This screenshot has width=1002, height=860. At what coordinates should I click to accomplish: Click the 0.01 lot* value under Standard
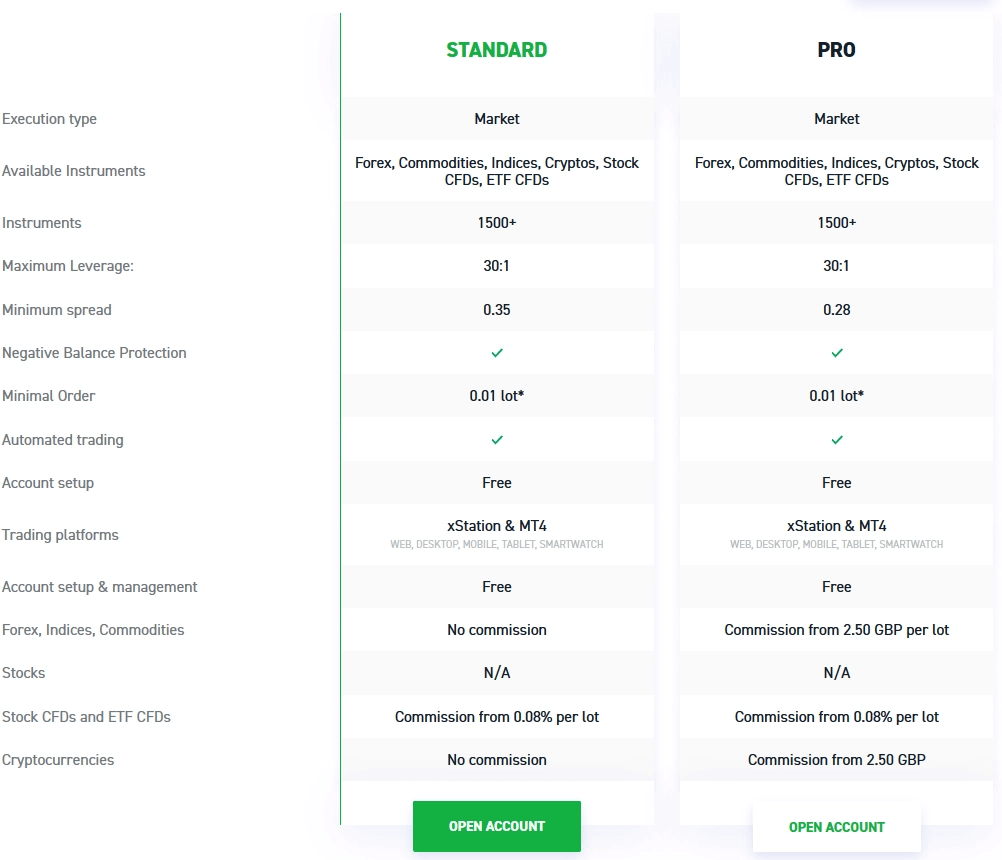[x=497, y=396]
